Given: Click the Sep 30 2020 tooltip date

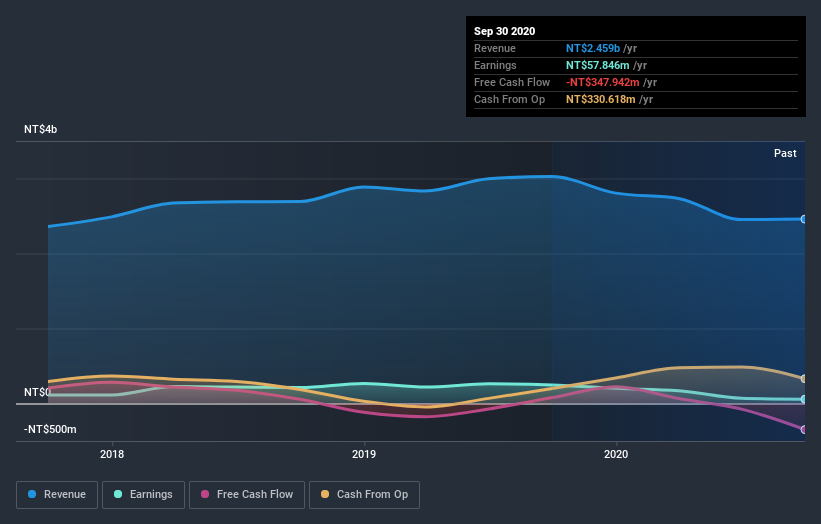Looking at the screenshot, I should click(504, 31).
